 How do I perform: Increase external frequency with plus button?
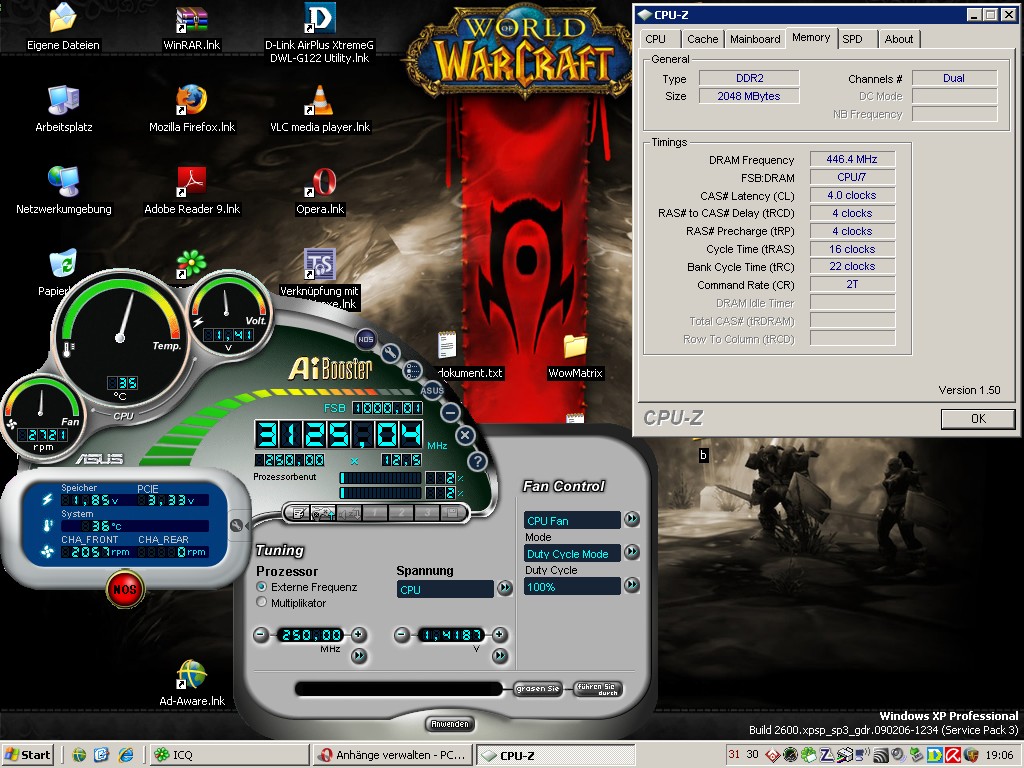[x=359, y=634]
